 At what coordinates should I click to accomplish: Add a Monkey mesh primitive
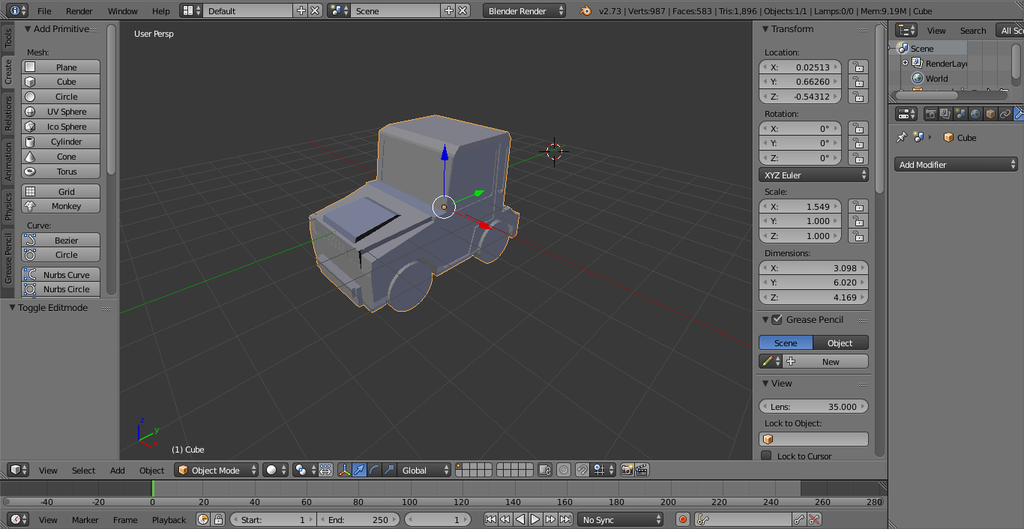tap(65, 206)
